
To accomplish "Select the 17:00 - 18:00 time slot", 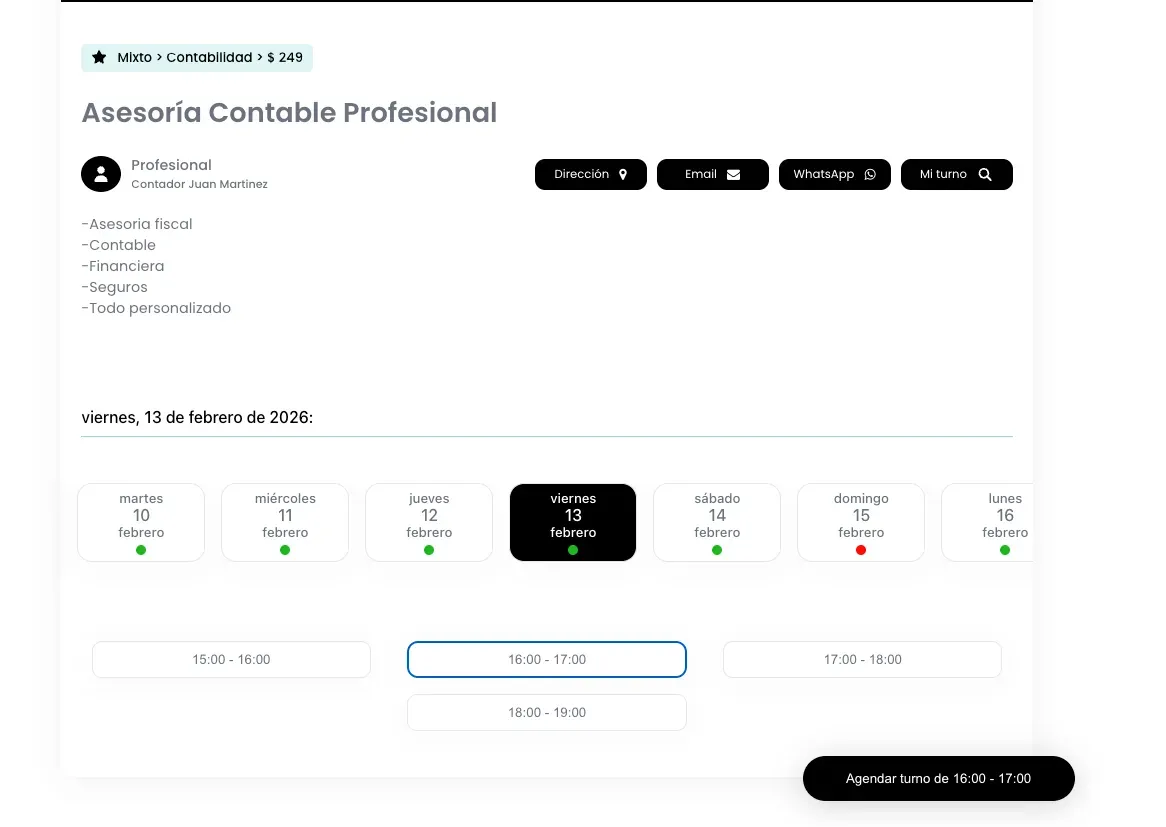I will coord(862,659).
